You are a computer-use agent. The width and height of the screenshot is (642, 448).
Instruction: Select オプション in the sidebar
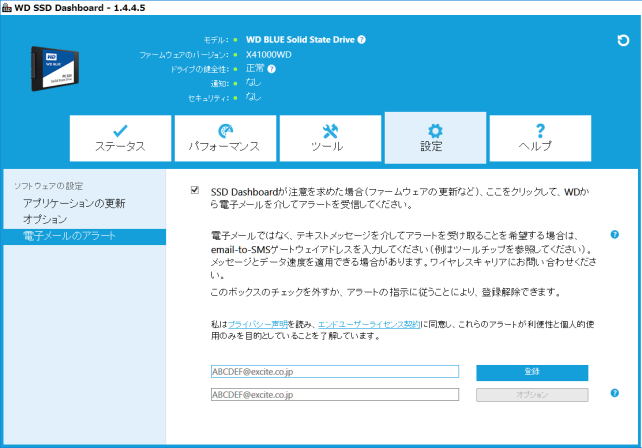click(45, 219)
